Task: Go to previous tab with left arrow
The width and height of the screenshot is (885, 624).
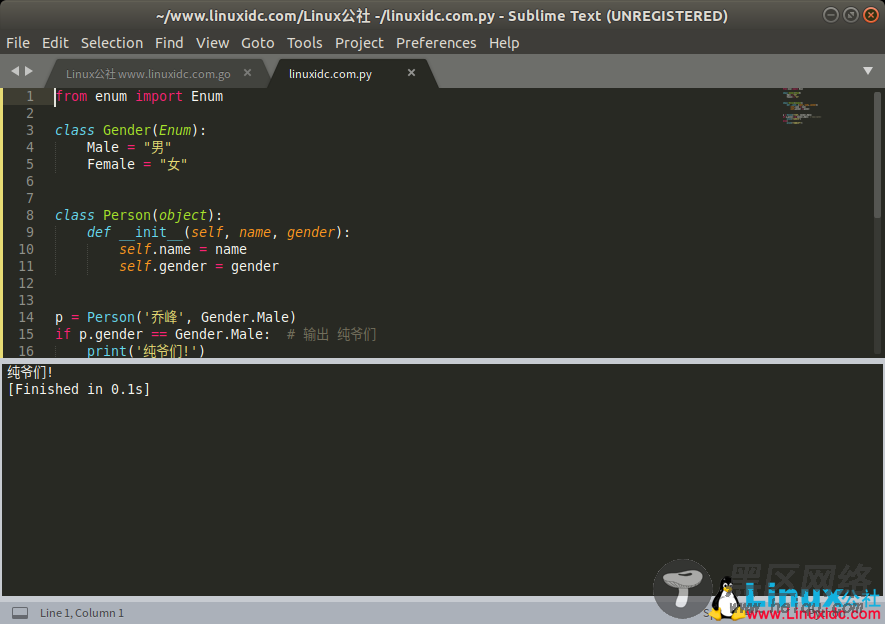Action: coord(15,71)
